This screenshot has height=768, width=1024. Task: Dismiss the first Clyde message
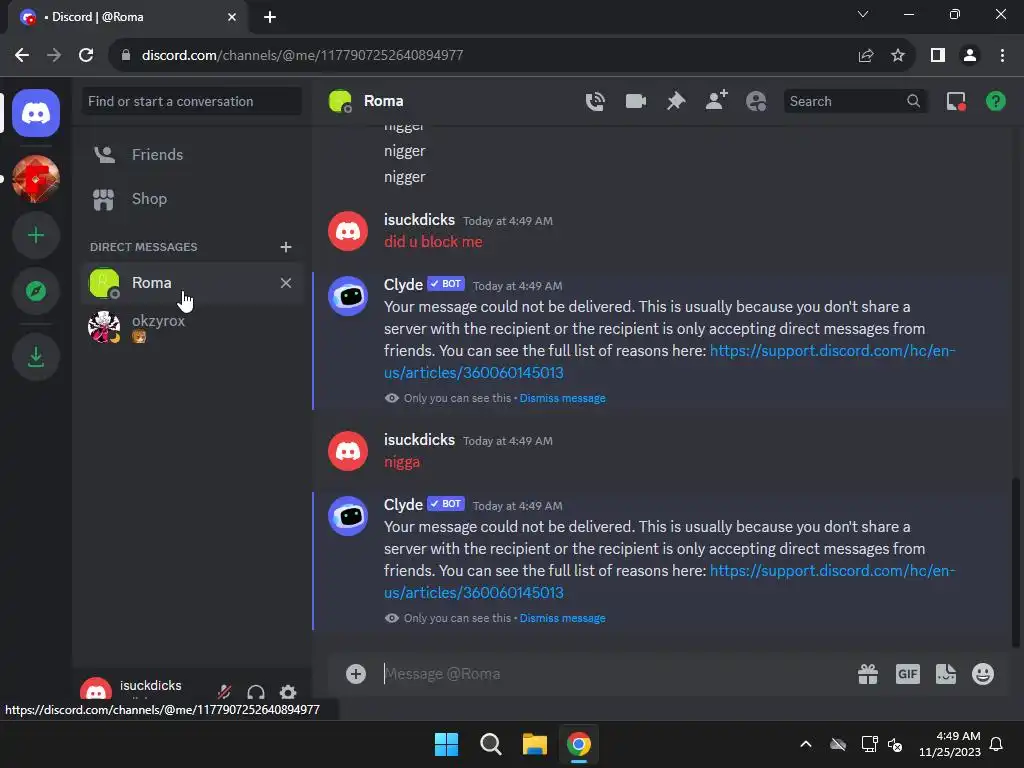pyautogui.click(x=562, y=398)
